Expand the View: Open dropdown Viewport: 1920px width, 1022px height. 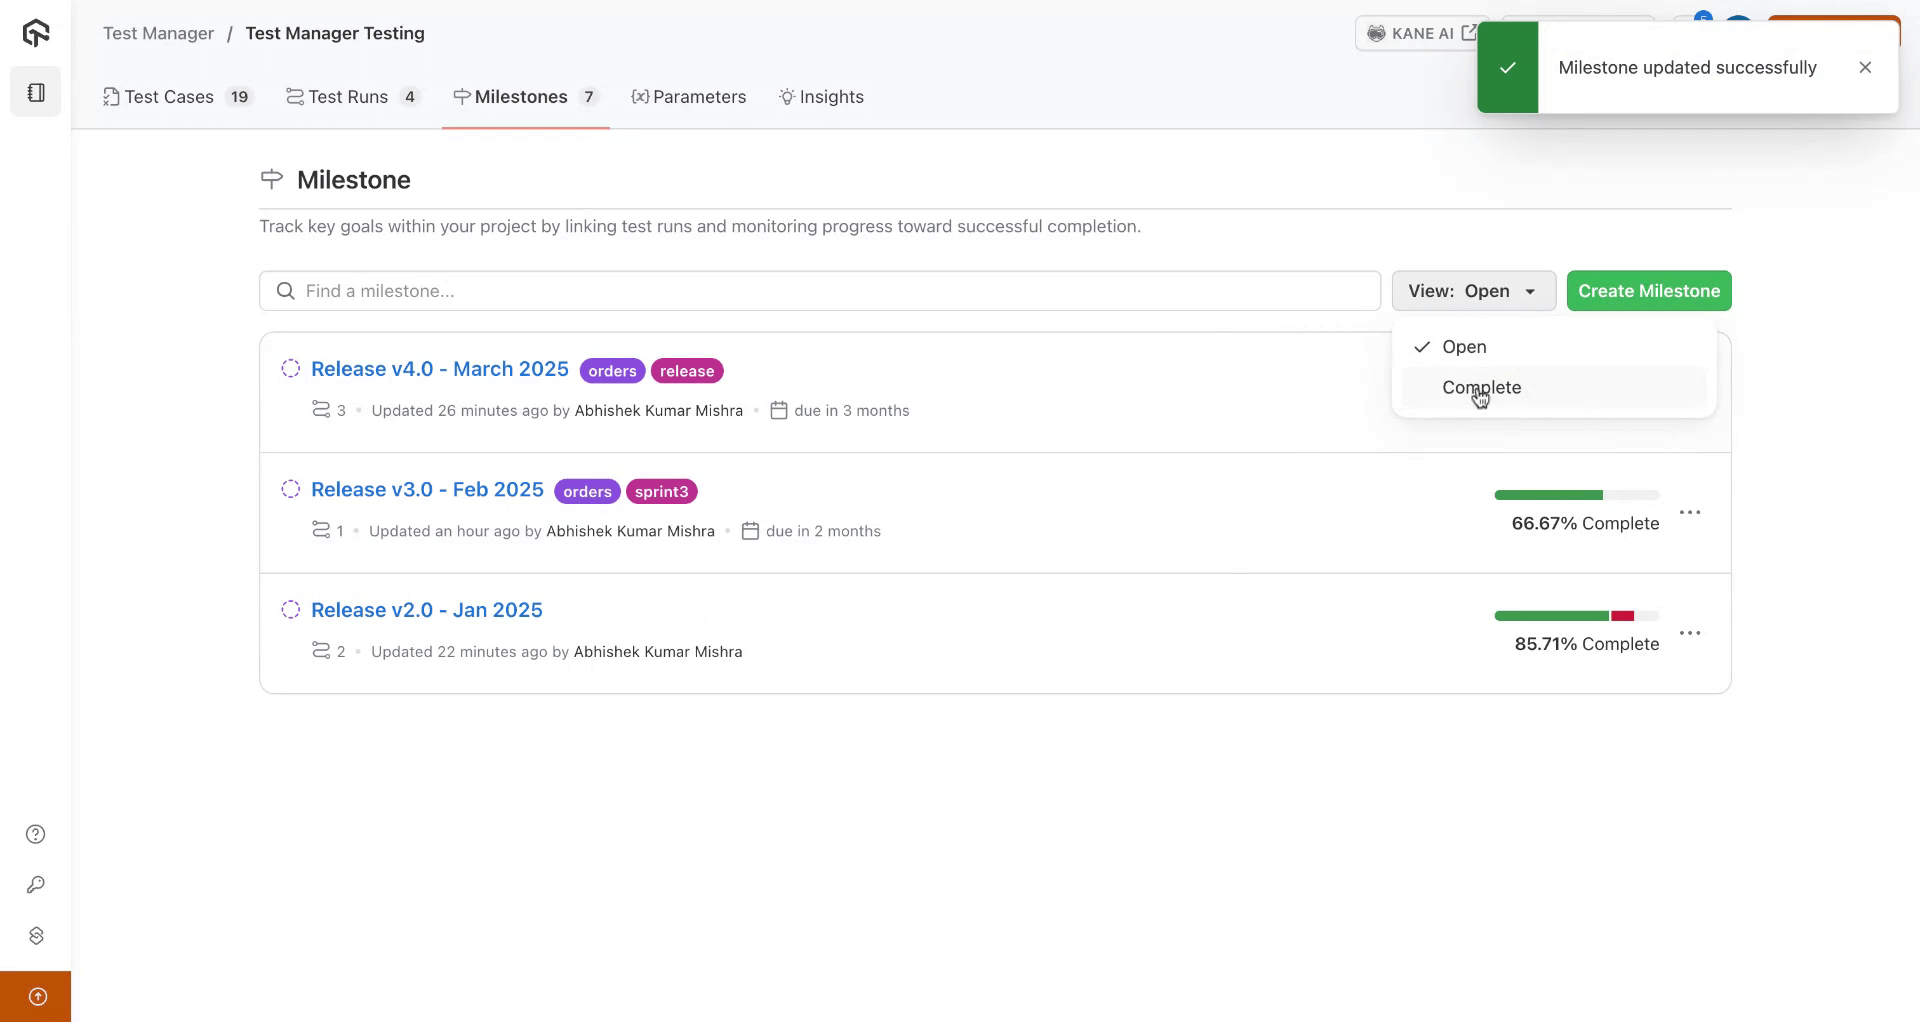[x=1473, y=291]
